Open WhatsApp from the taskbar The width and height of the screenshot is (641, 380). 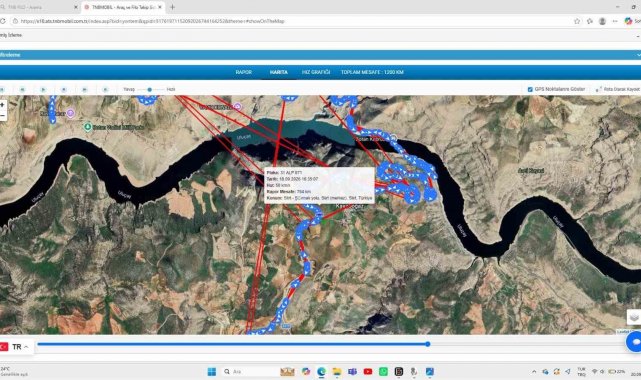(x=383, y=371)
